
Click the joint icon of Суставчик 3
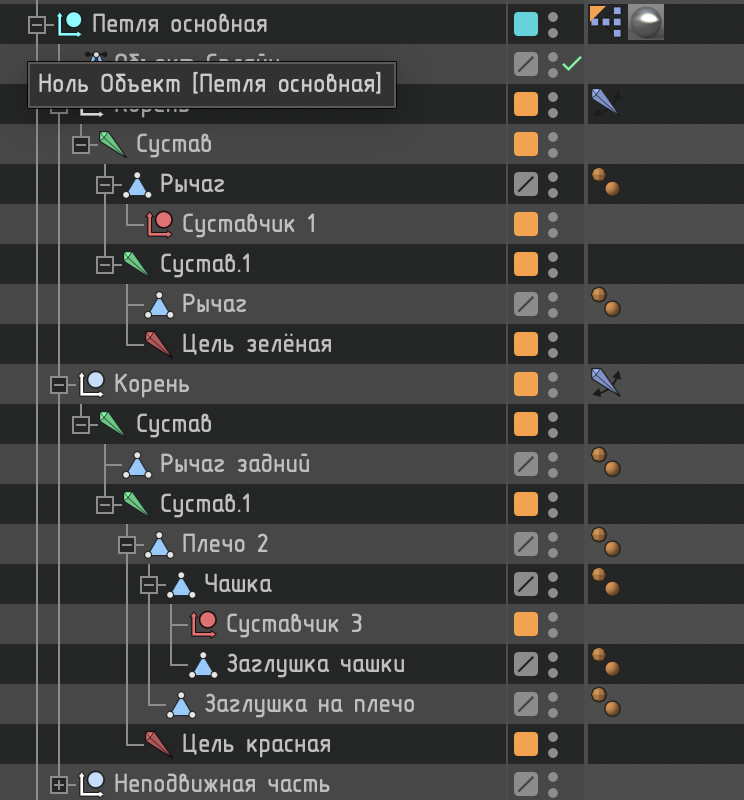point(205,624)
